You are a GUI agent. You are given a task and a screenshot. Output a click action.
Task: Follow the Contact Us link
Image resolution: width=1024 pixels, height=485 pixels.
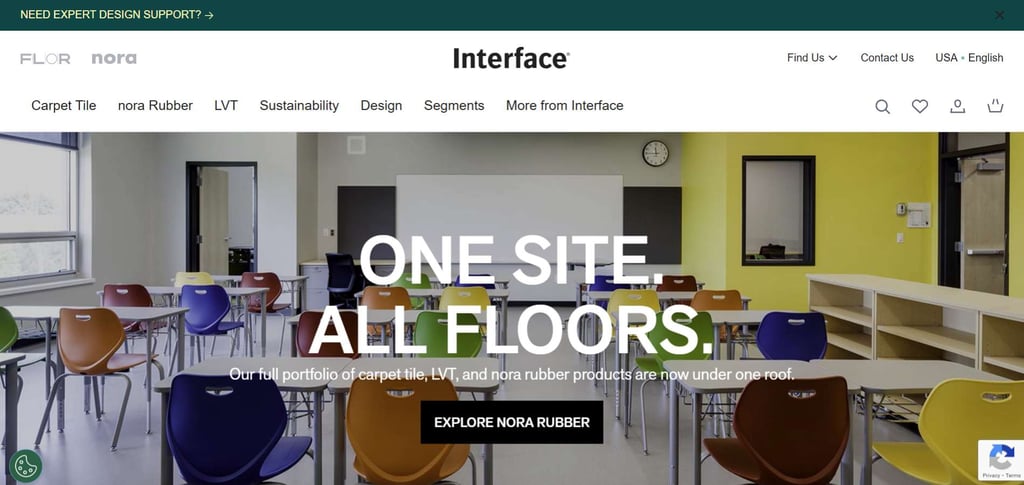click(887, 57)
